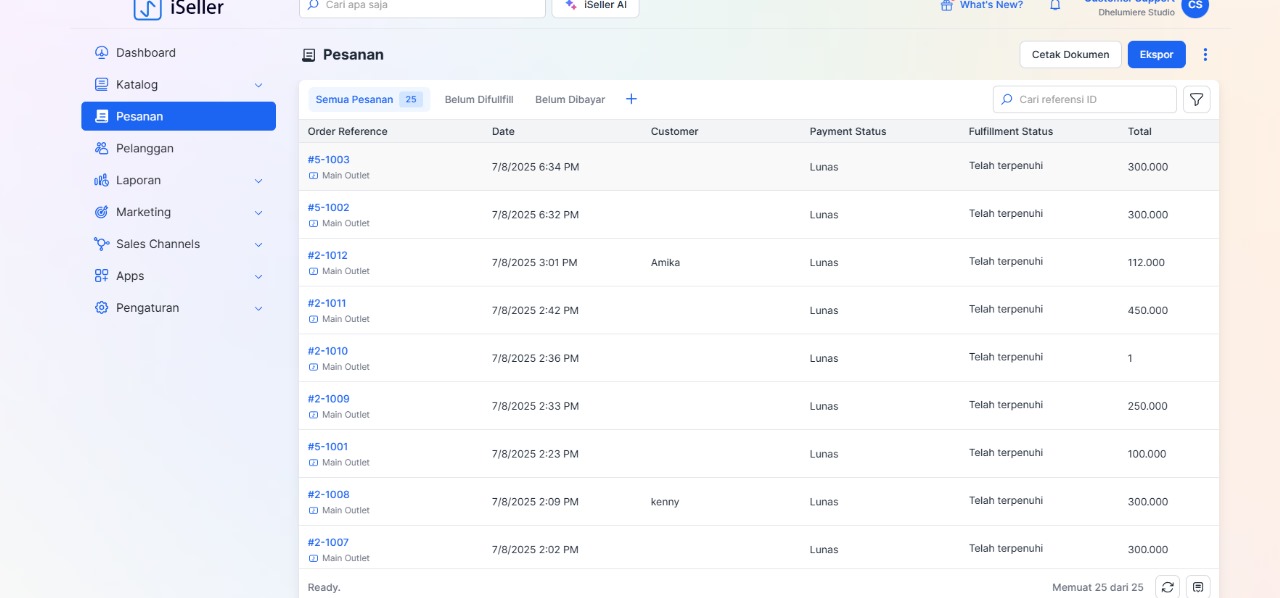Image resolution: width=1280 pixels, height=598 pixels.
Task: Open the What's New link
Action: (x=991, y=5)
